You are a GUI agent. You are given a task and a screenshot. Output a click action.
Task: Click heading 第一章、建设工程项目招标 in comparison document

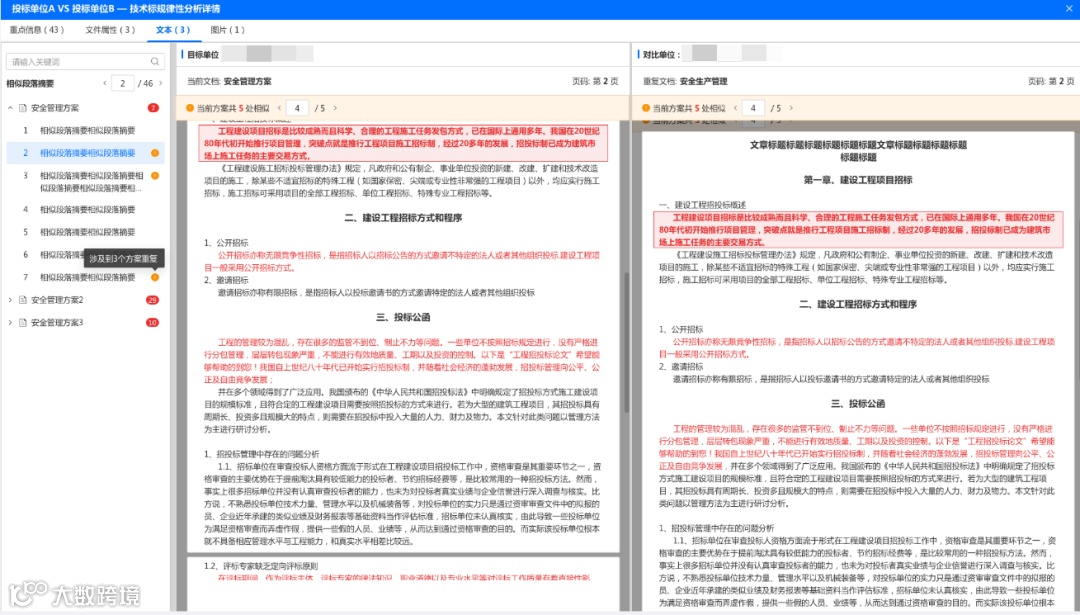[x=858, y=180]
